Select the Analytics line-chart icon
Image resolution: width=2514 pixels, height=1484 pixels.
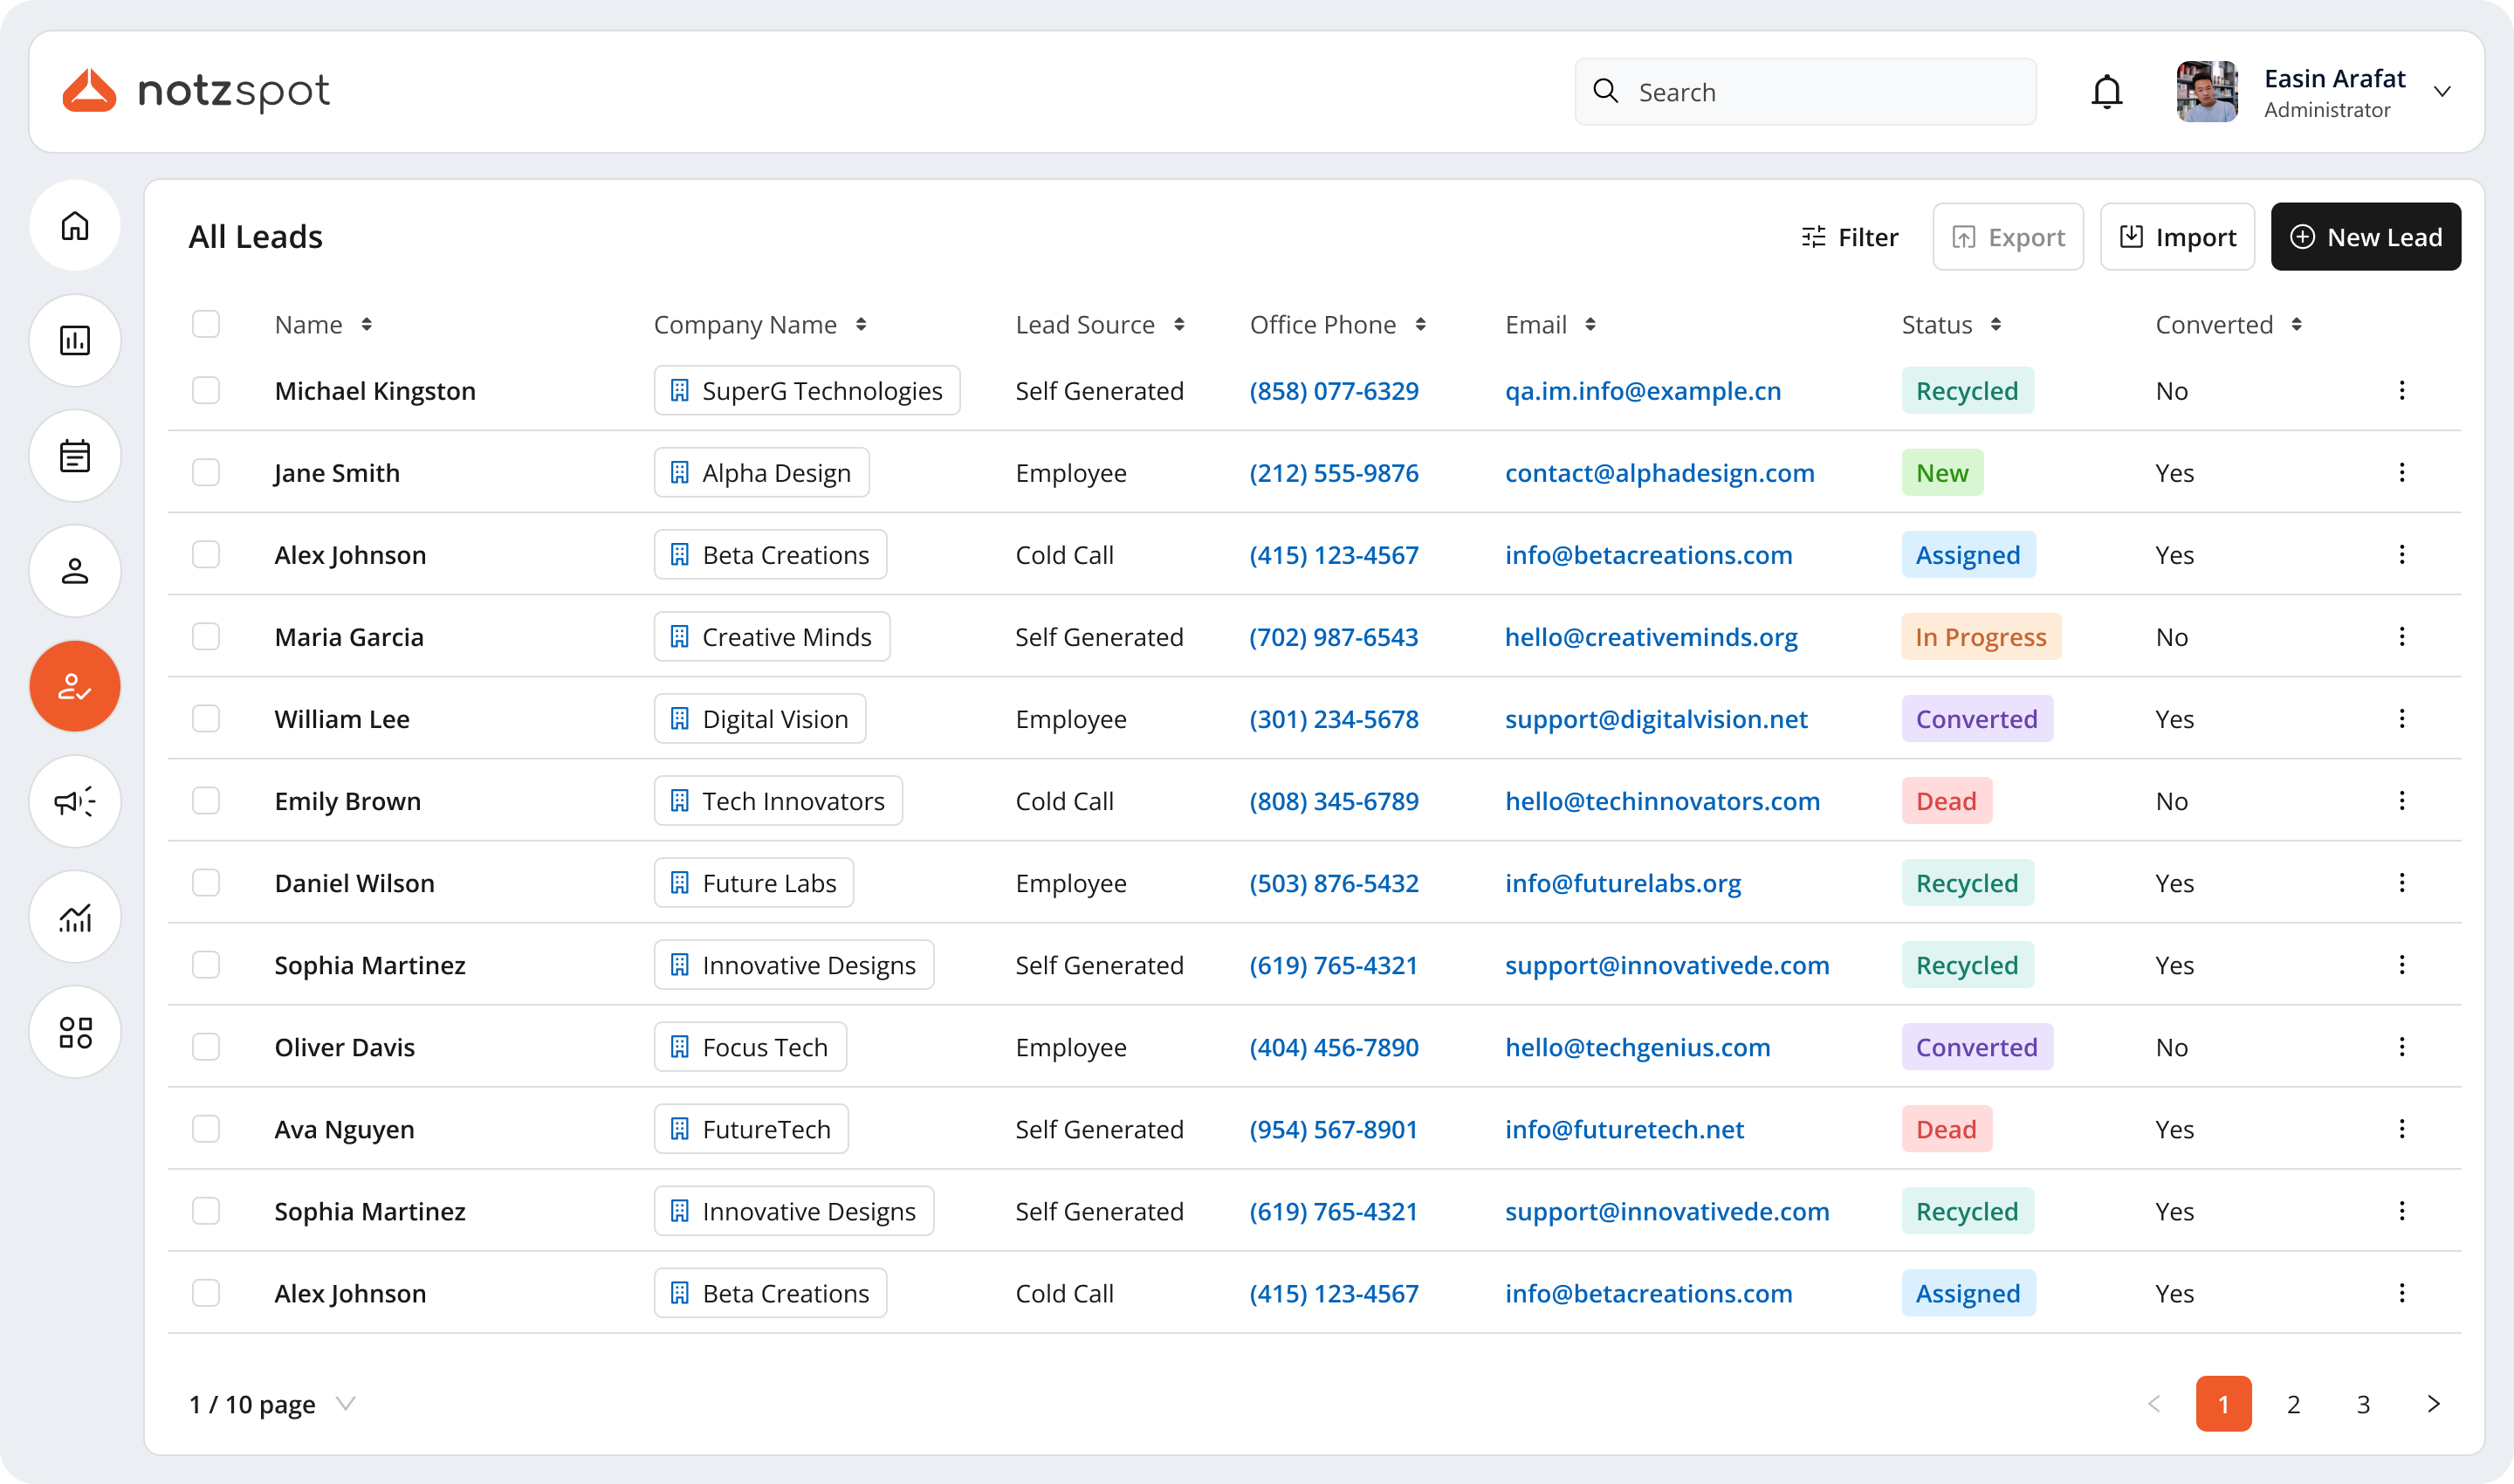click(75, 916)
